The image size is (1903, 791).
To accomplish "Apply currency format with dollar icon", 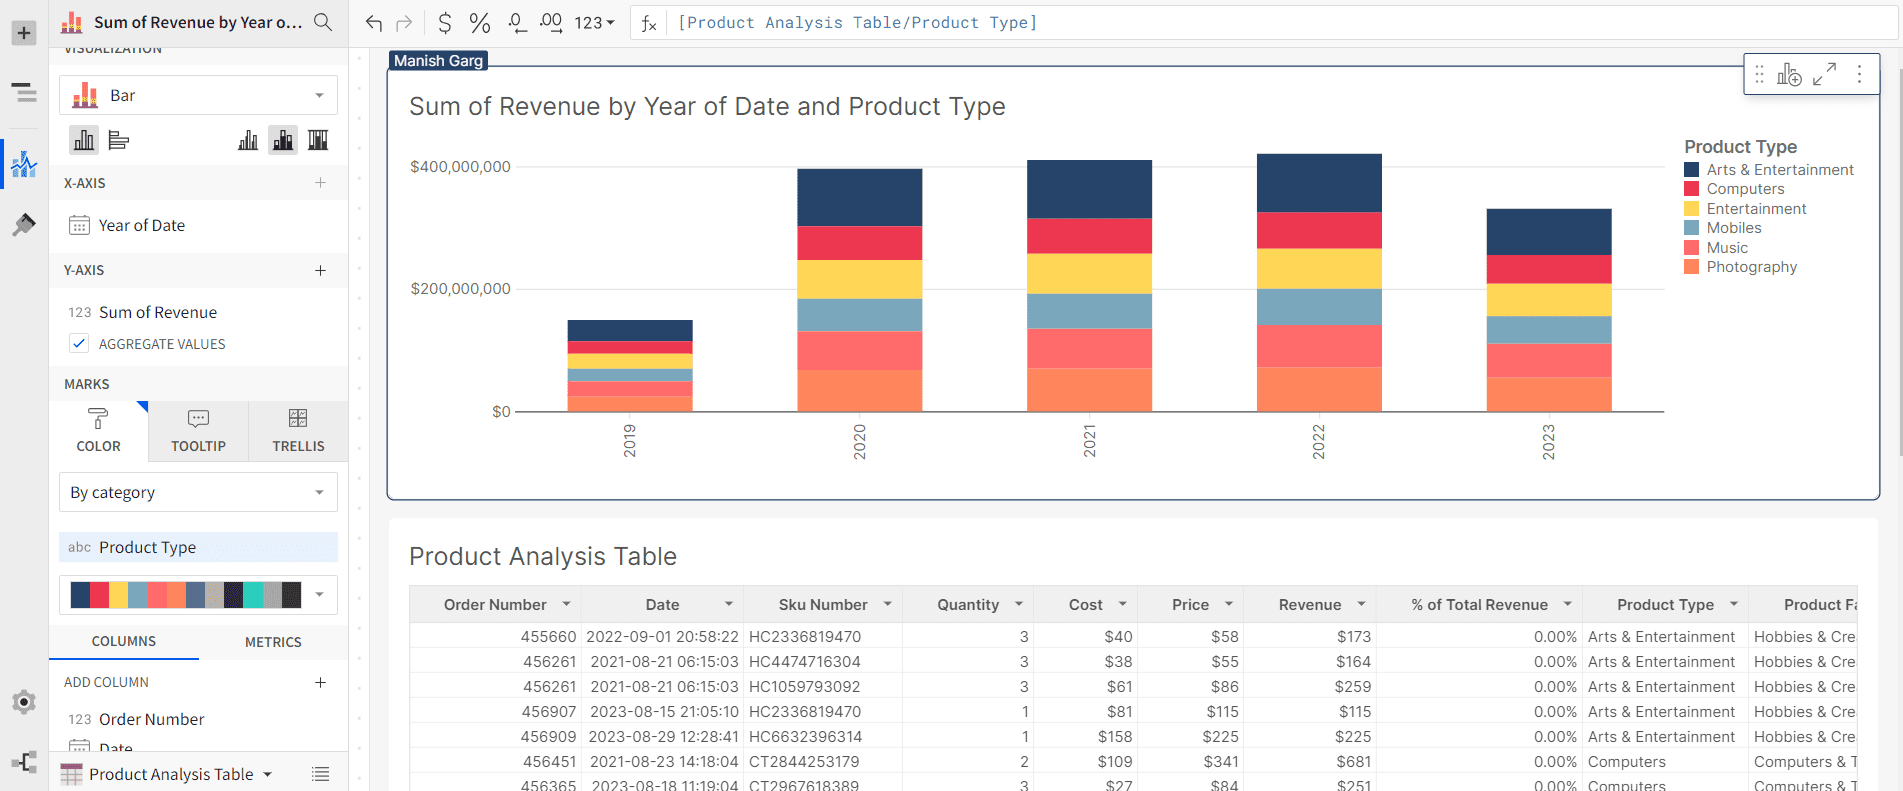I will 445,22.
